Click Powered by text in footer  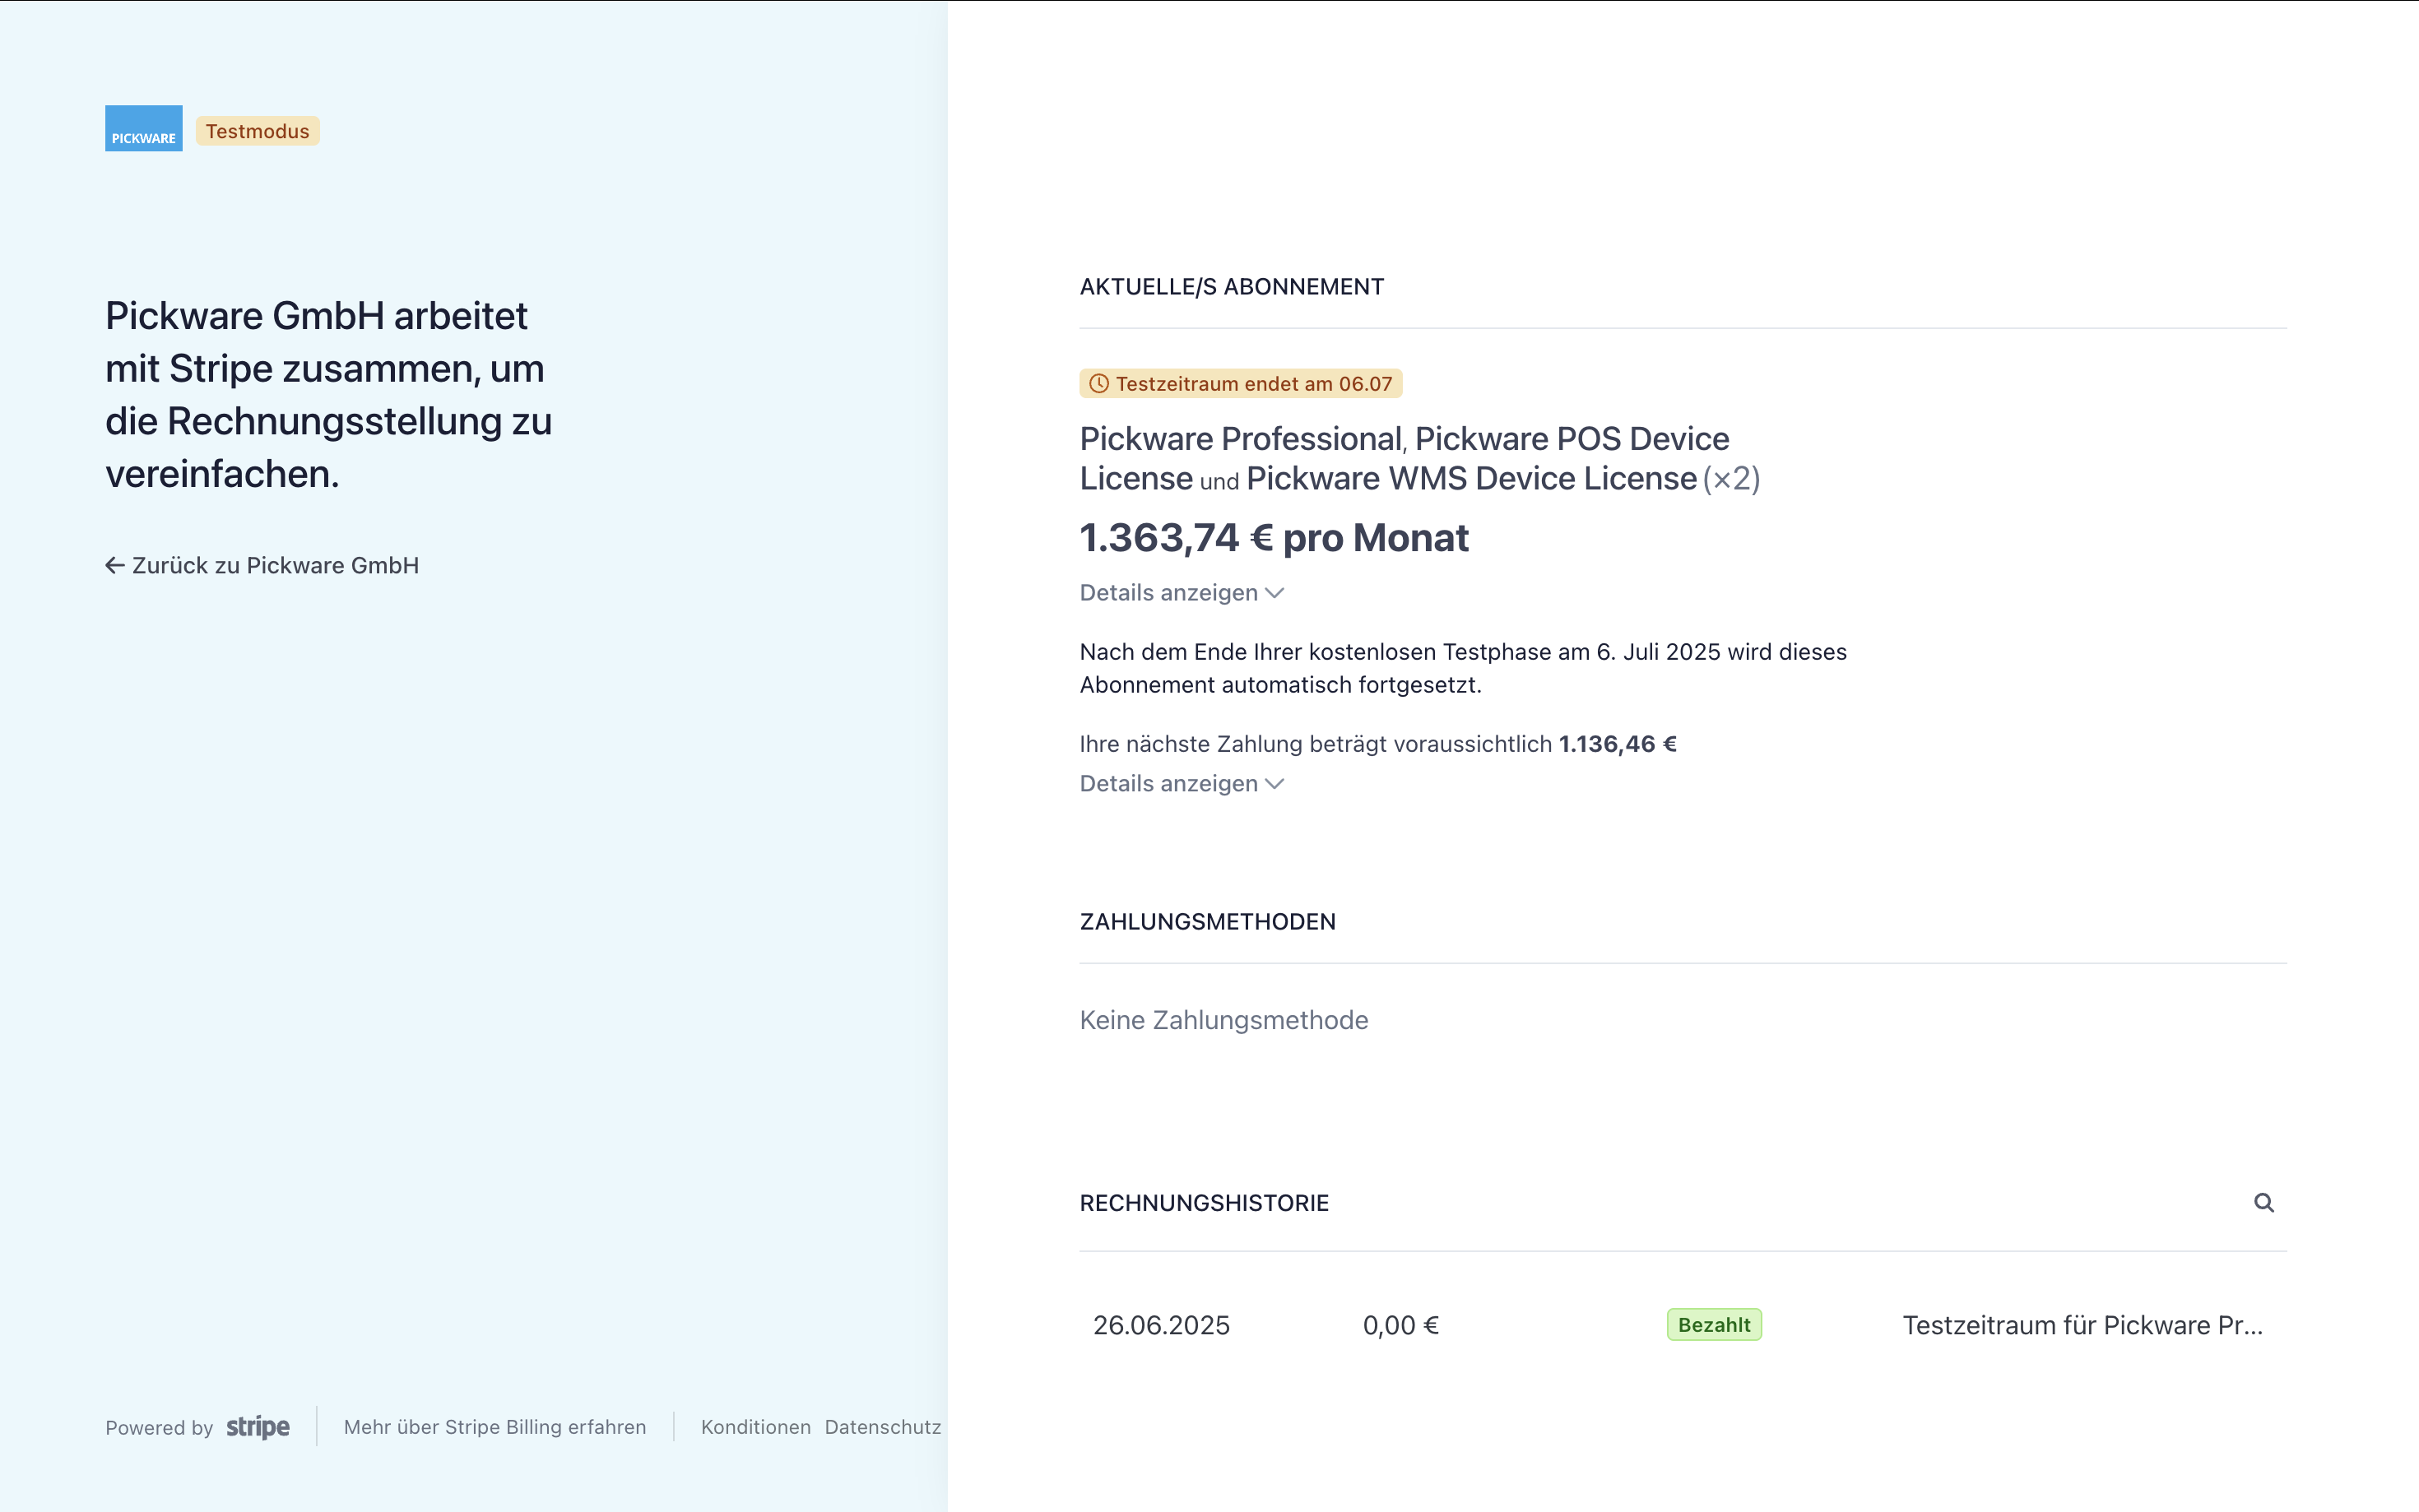[159, 1428]
